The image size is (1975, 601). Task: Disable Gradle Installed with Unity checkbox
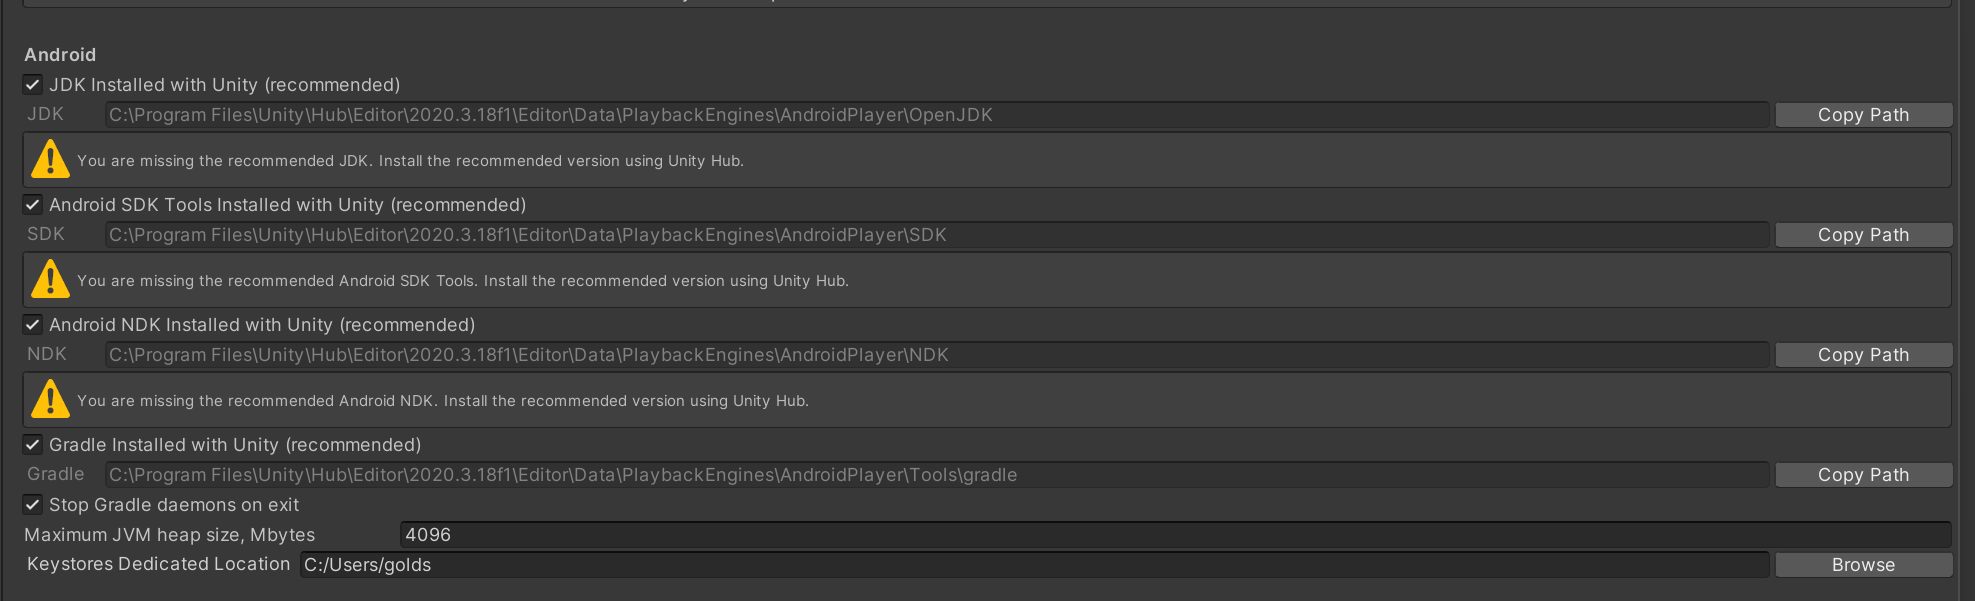point(33,445)
